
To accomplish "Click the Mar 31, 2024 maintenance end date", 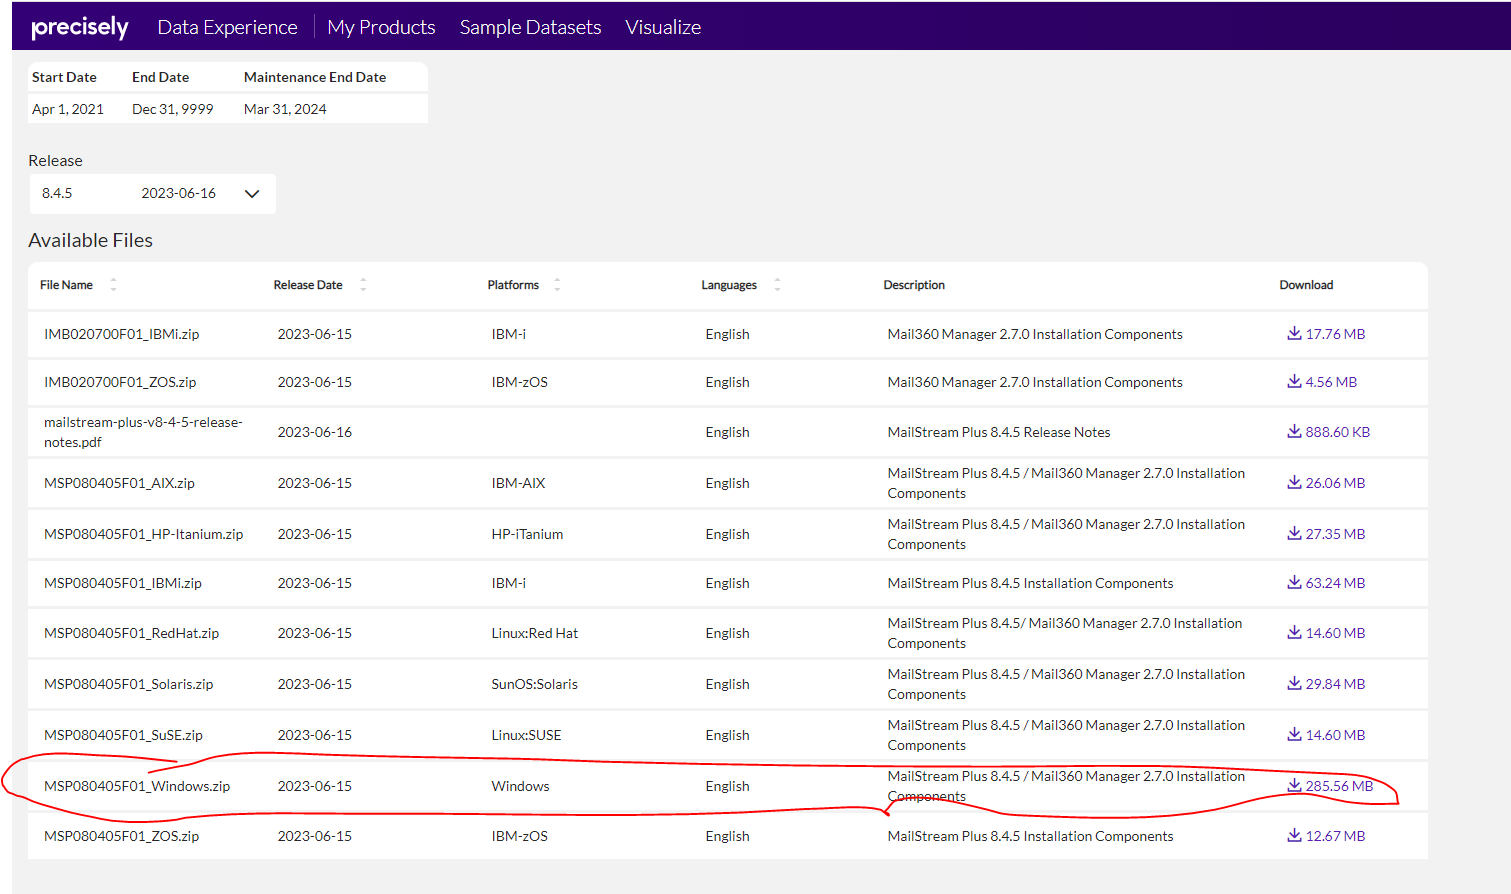I will [x=285, y=109].
